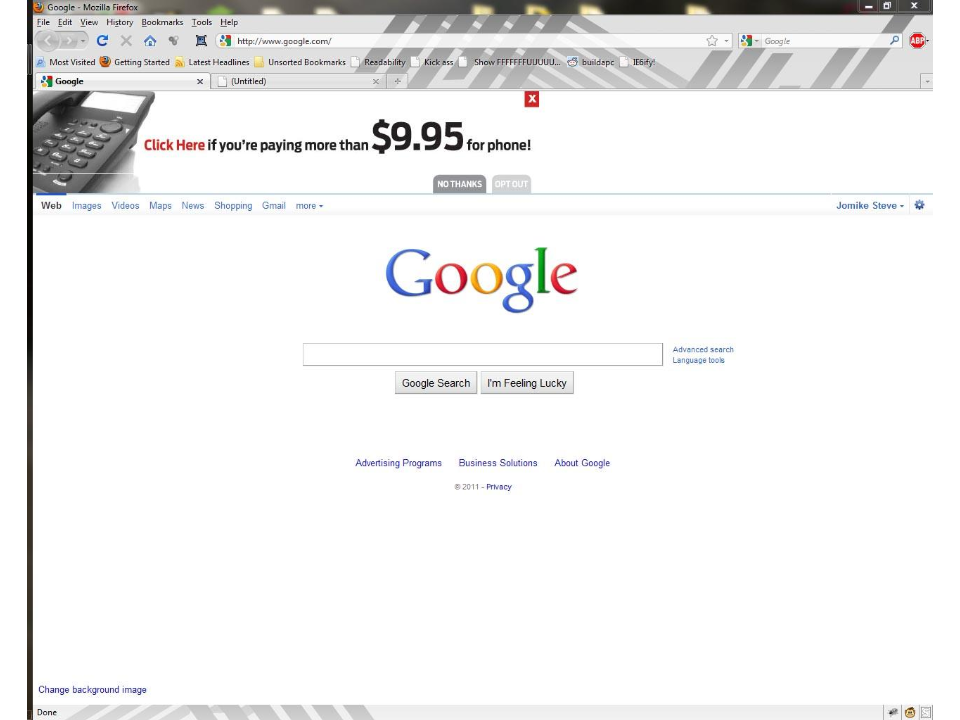Image resolution: width=960 pixels, height=720 pixels.
Task: Open the list all tabs dropdown
Action: point(927,81)
